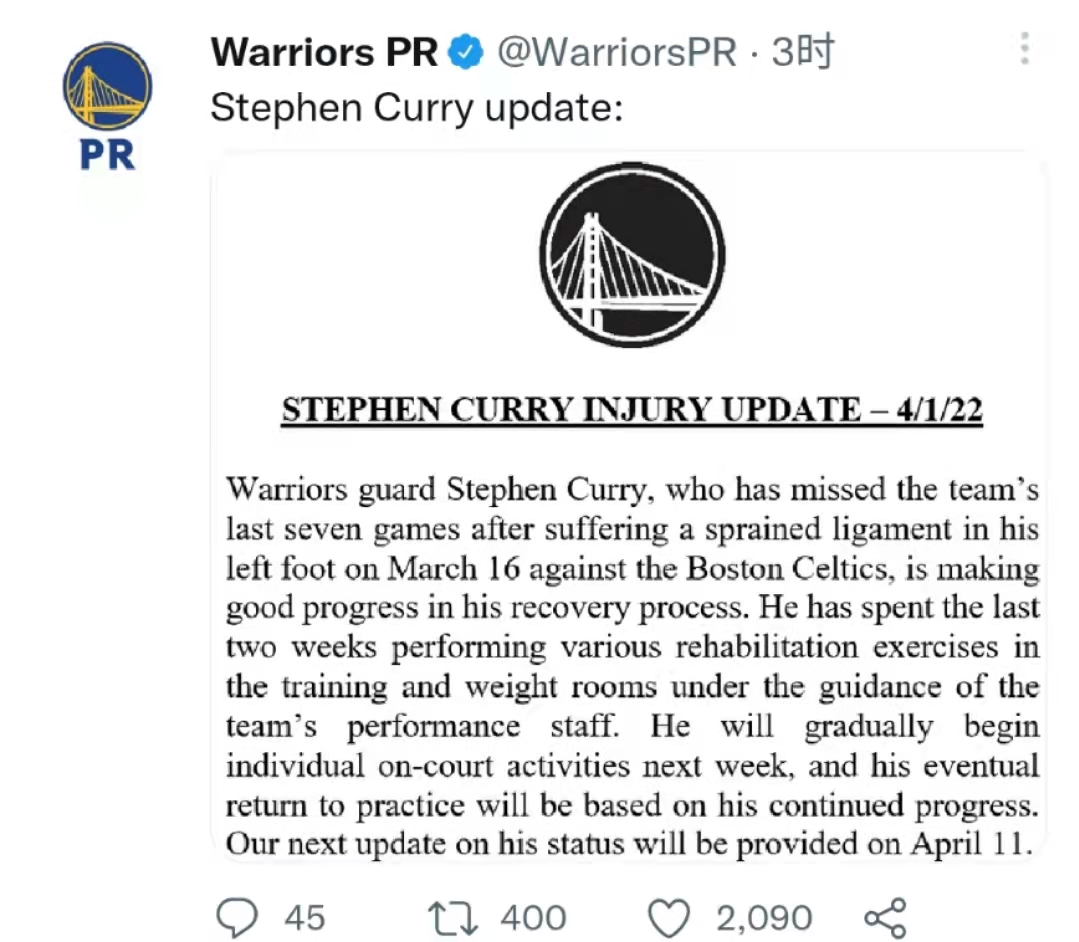Click the share icon
The image size is (1079, 942).
(x=886, y=918)
